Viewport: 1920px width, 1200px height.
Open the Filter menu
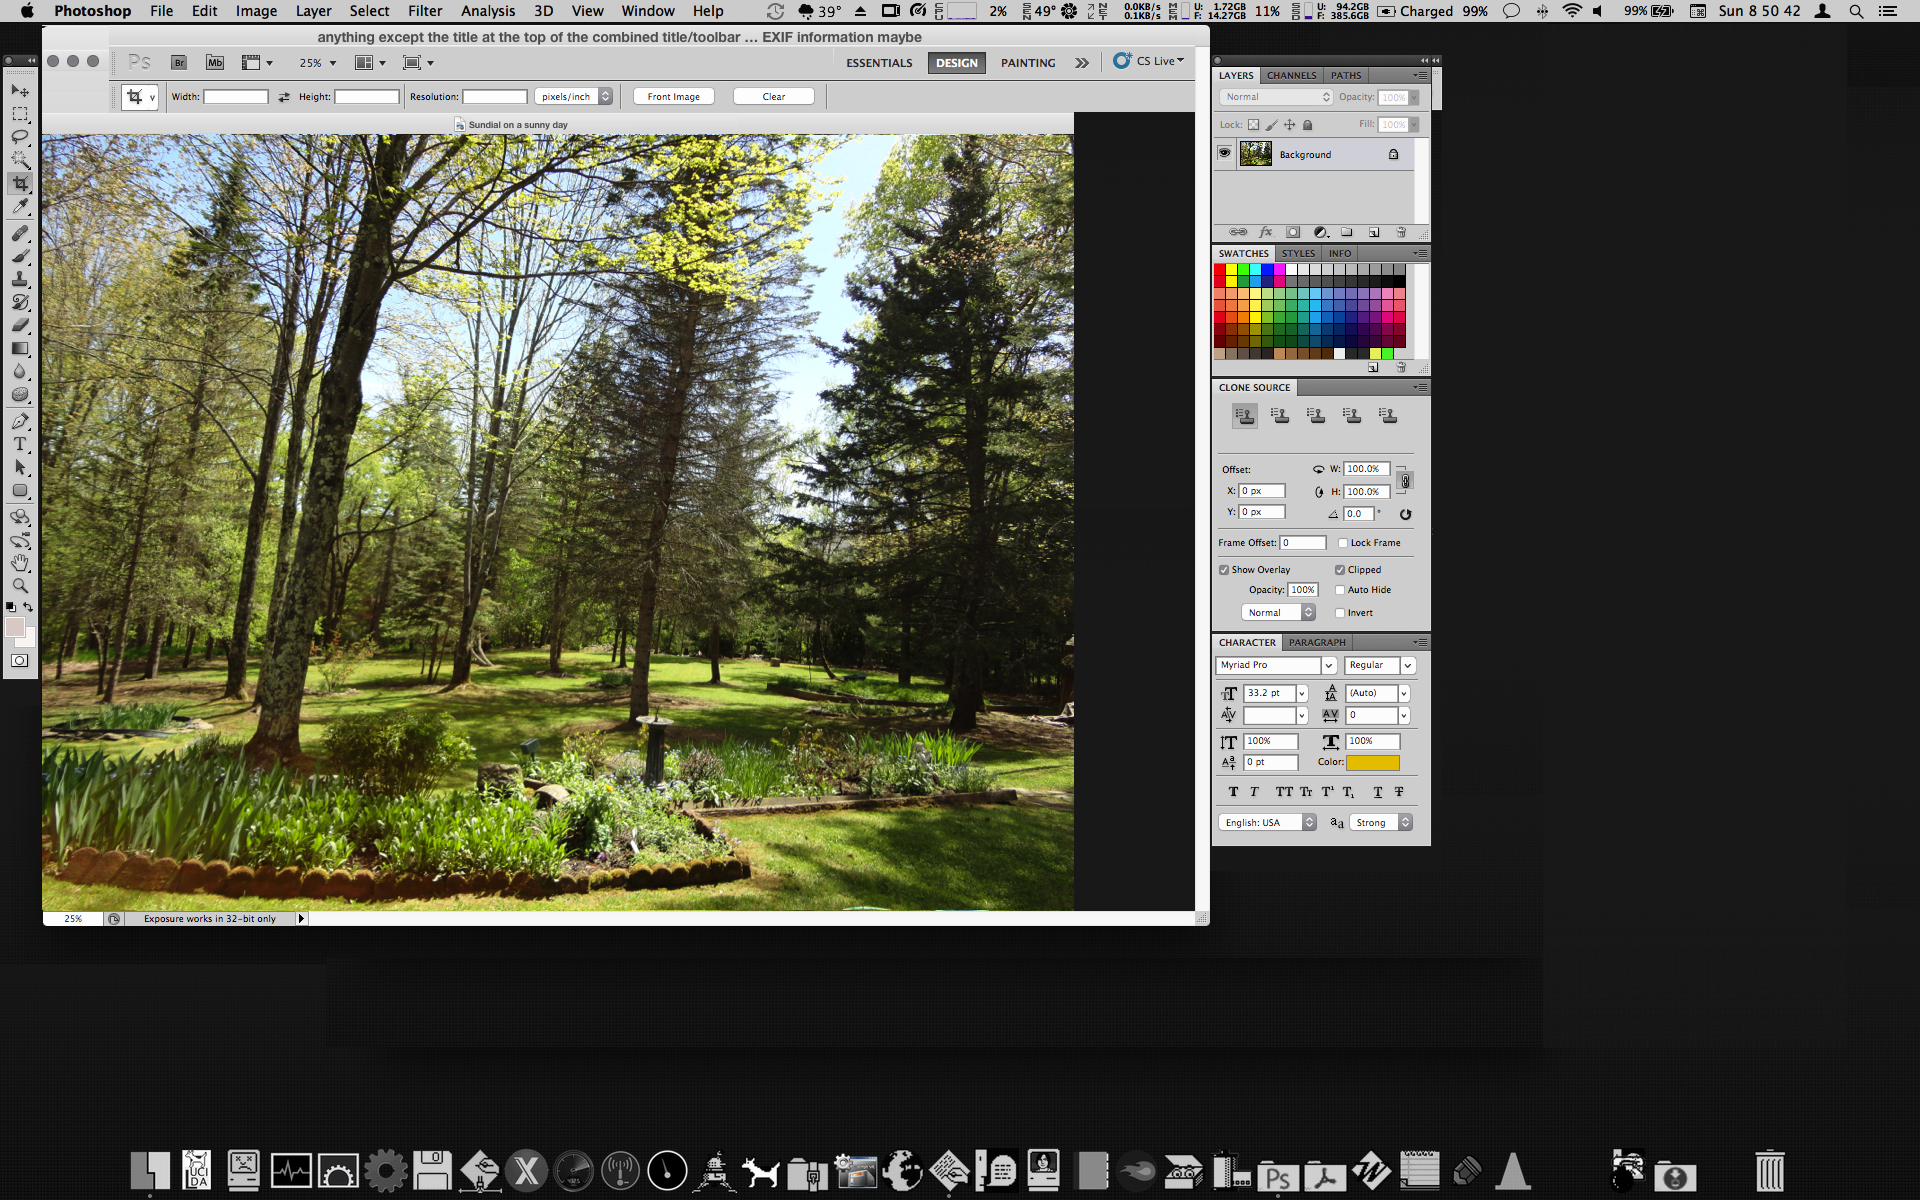[424, 11]
